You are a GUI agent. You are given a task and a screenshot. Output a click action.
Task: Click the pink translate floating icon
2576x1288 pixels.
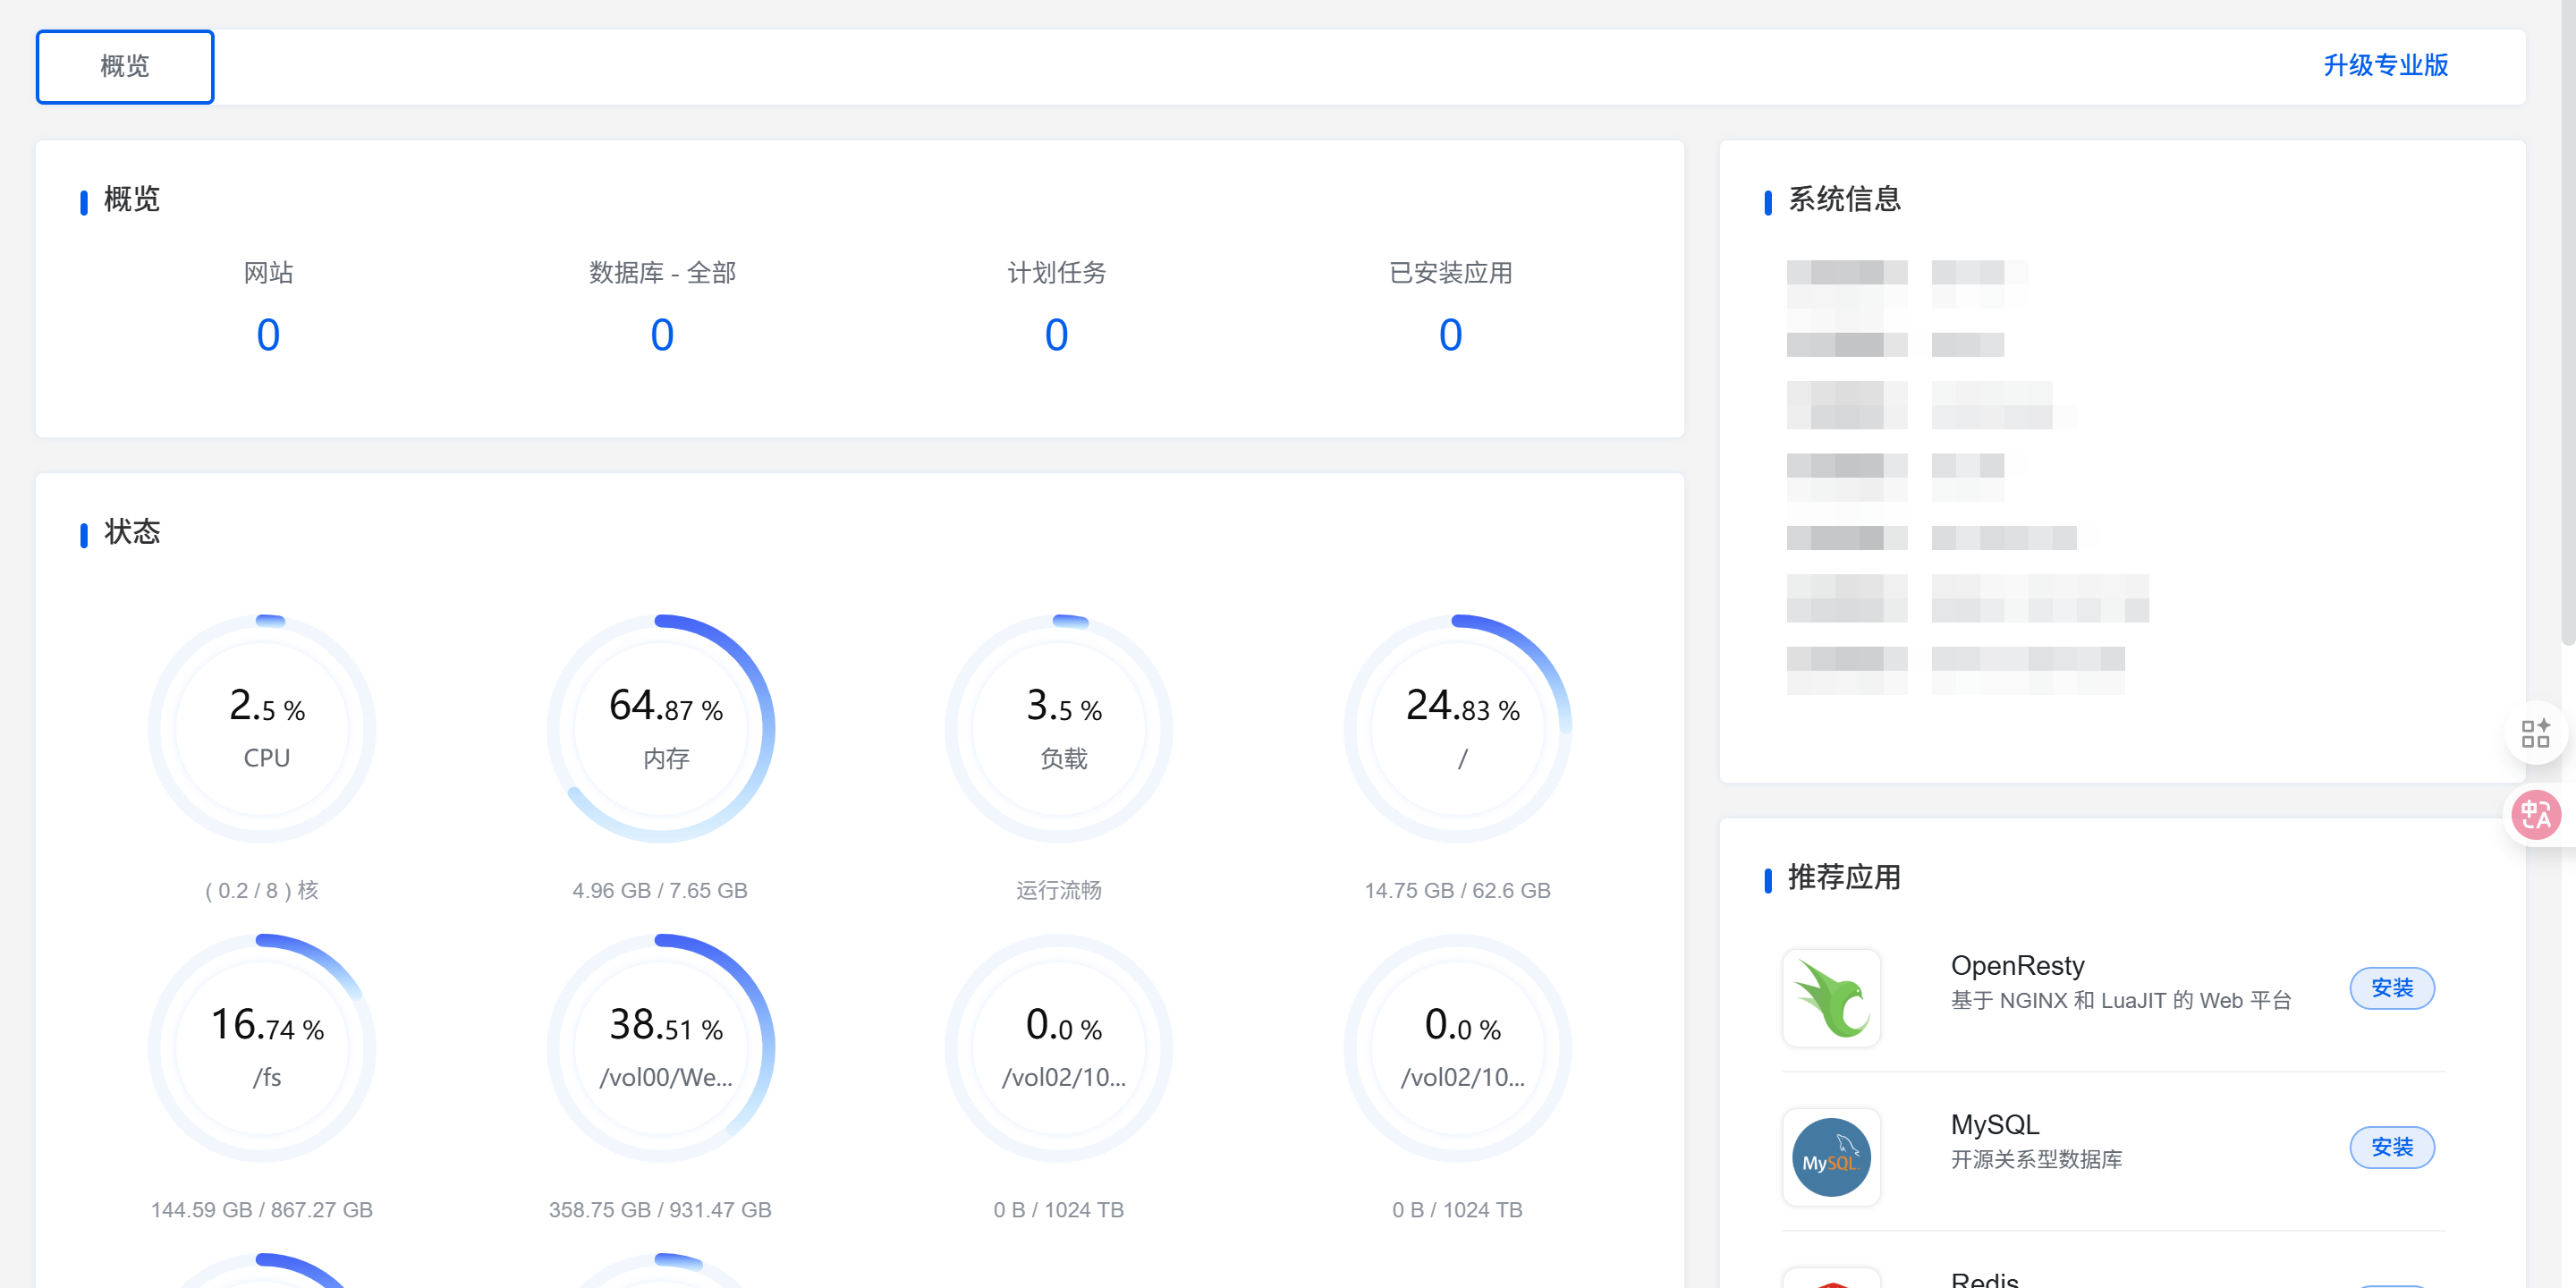[2535, 815]
